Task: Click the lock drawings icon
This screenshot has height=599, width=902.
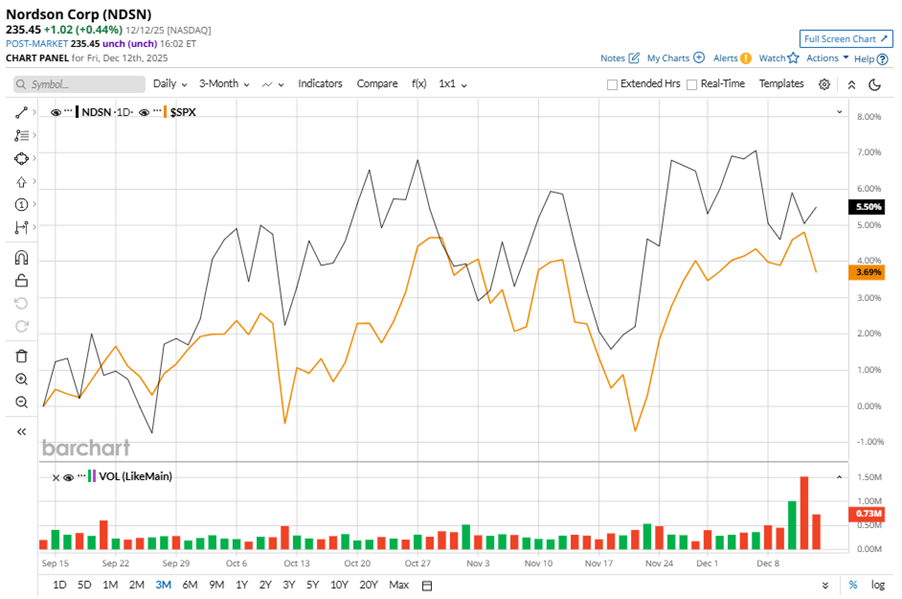Action: pyautogui.click(x=21, y=280)
